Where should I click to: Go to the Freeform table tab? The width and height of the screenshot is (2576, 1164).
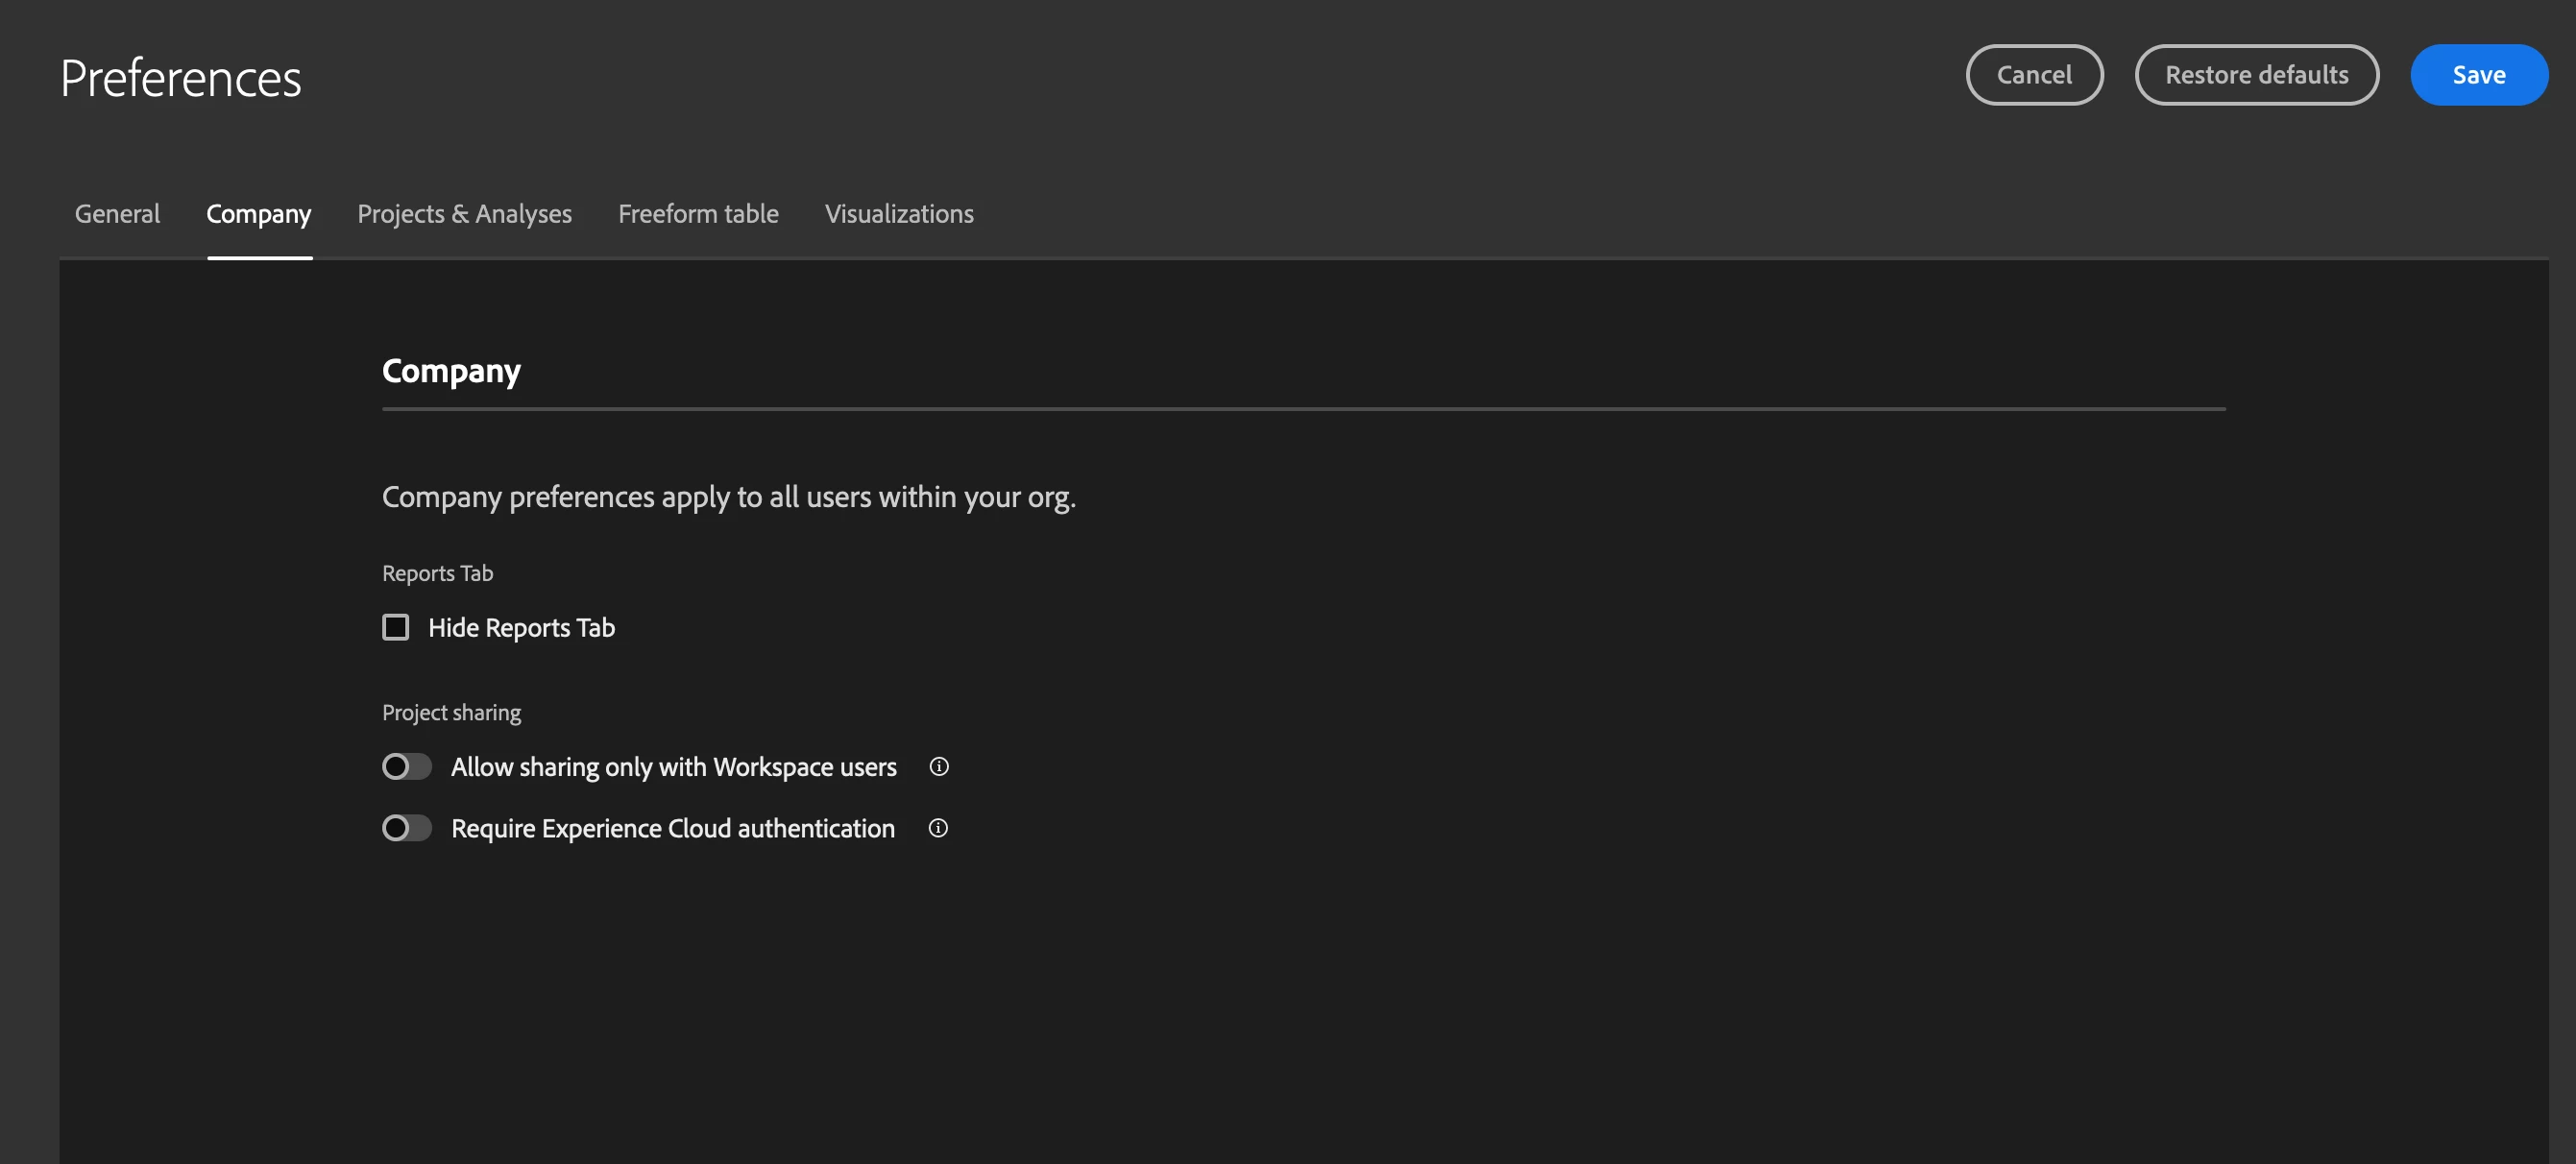[698, 214]
